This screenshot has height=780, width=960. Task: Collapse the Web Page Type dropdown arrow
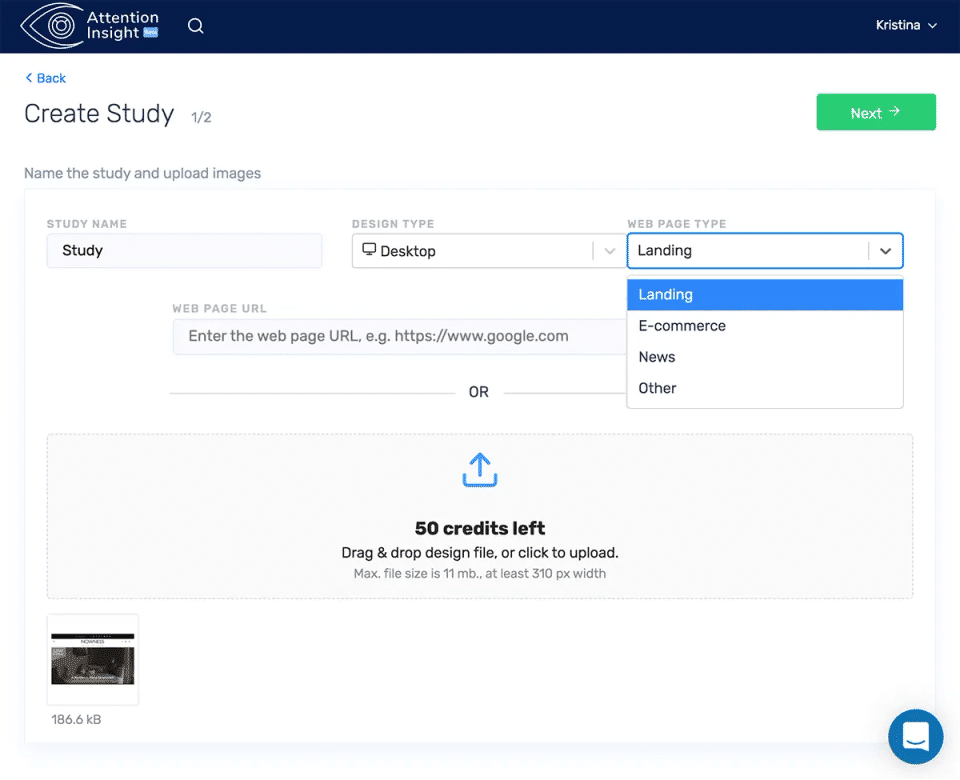[x=885, y=251]
